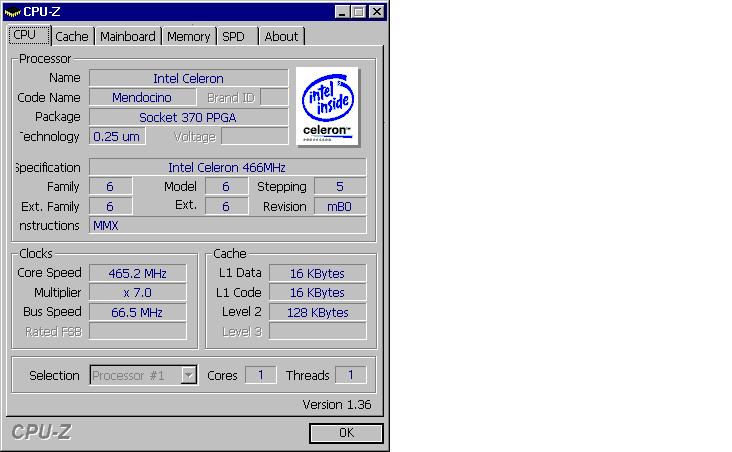Click the Core Speed label
This screenshot has width=732, height=452.
(49, 273)
